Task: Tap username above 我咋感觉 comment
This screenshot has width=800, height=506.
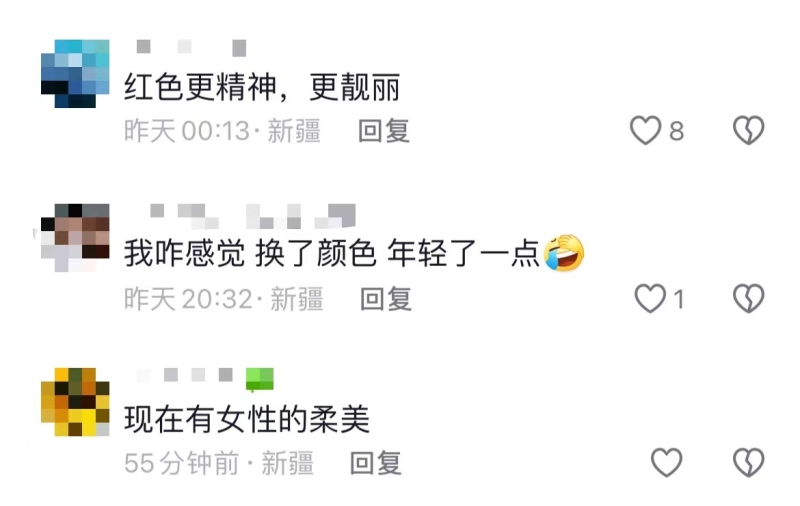Action: pyautogui.click(x=253, y=216)
